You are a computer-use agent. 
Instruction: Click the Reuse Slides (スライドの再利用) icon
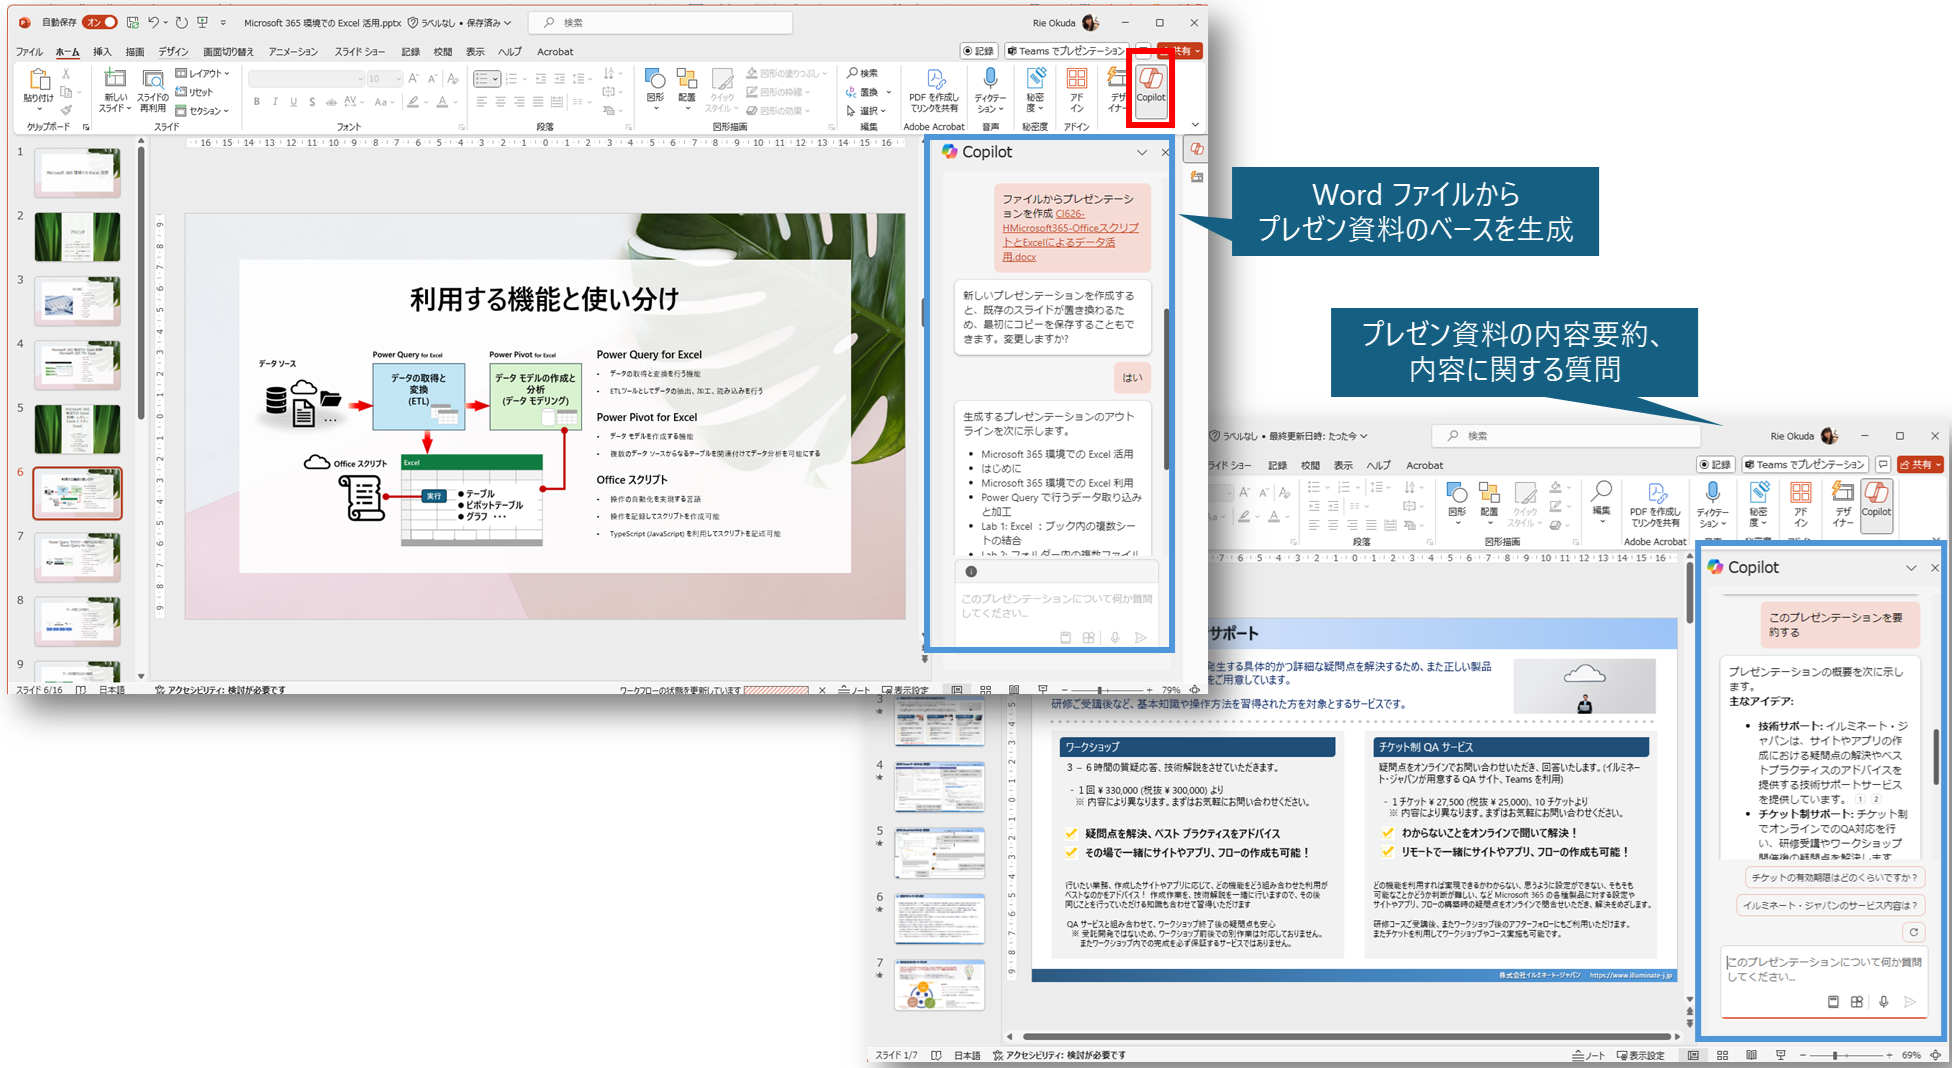[153, 79]
